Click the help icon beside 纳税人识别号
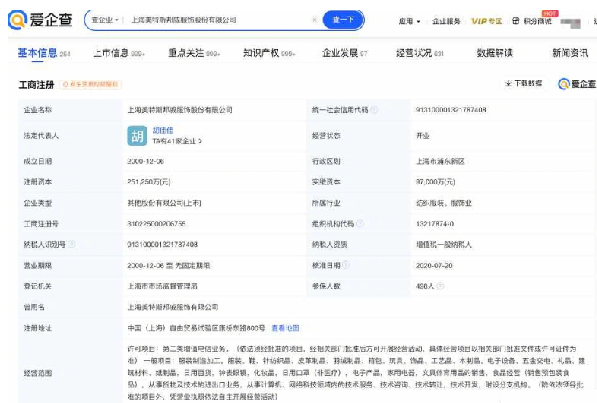This screenshot has height=403, width=597. click(71, 244)
